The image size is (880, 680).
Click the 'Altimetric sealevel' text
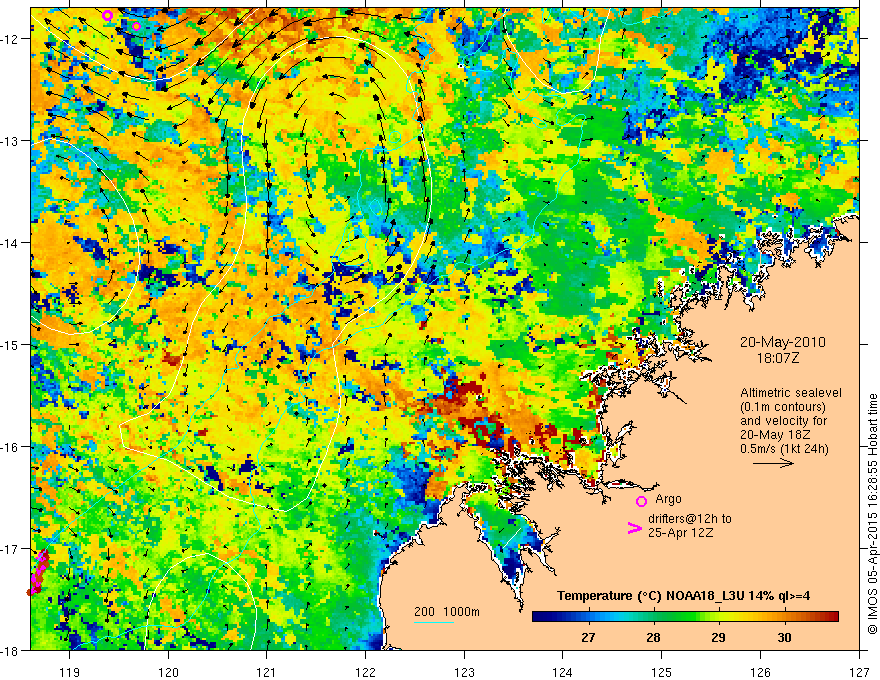click(791, 393)
